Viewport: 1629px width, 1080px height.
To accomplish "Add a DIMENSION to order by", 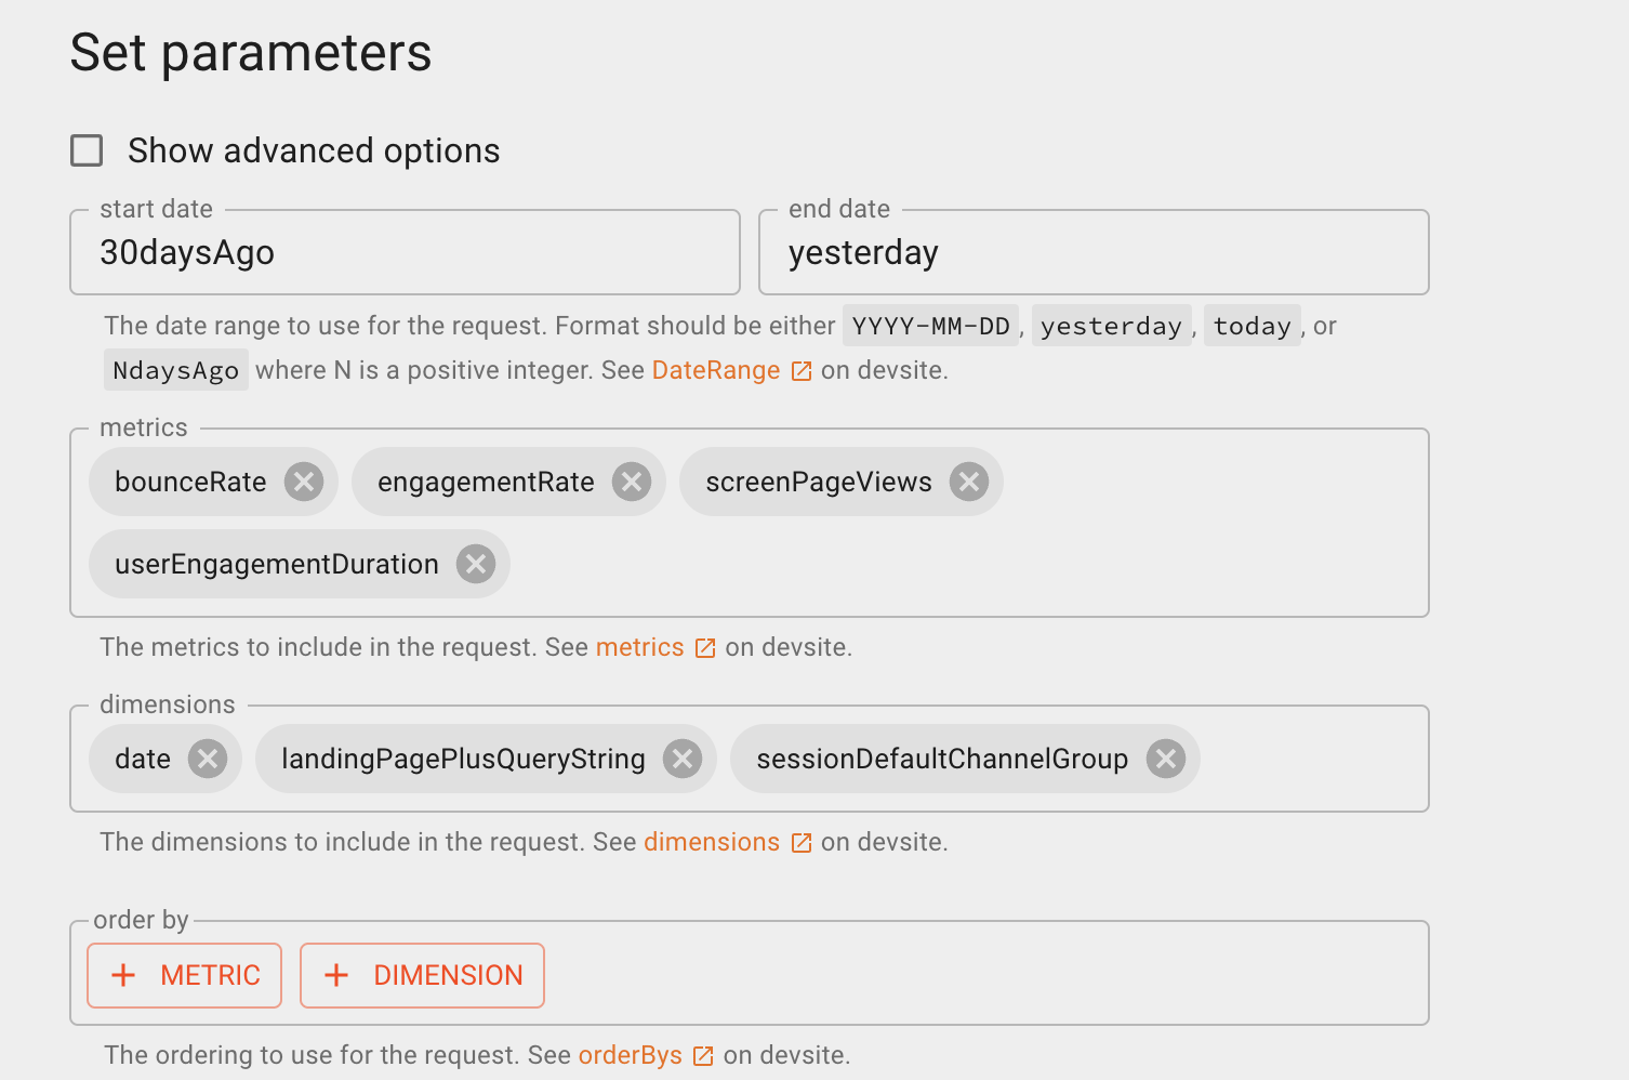I will [422, 975].
